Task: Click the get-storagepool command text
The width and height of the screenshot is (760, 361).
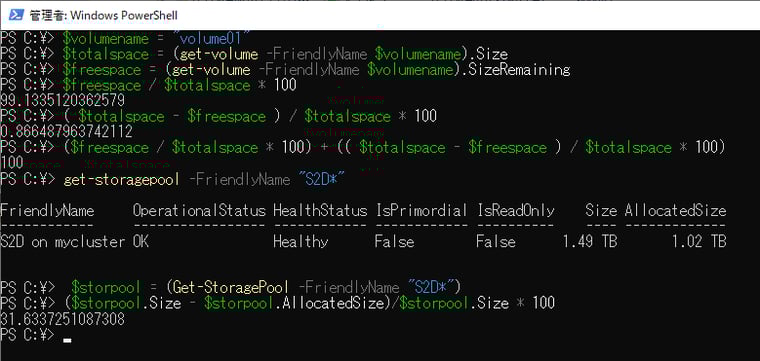Action: [x=121, y=179]
